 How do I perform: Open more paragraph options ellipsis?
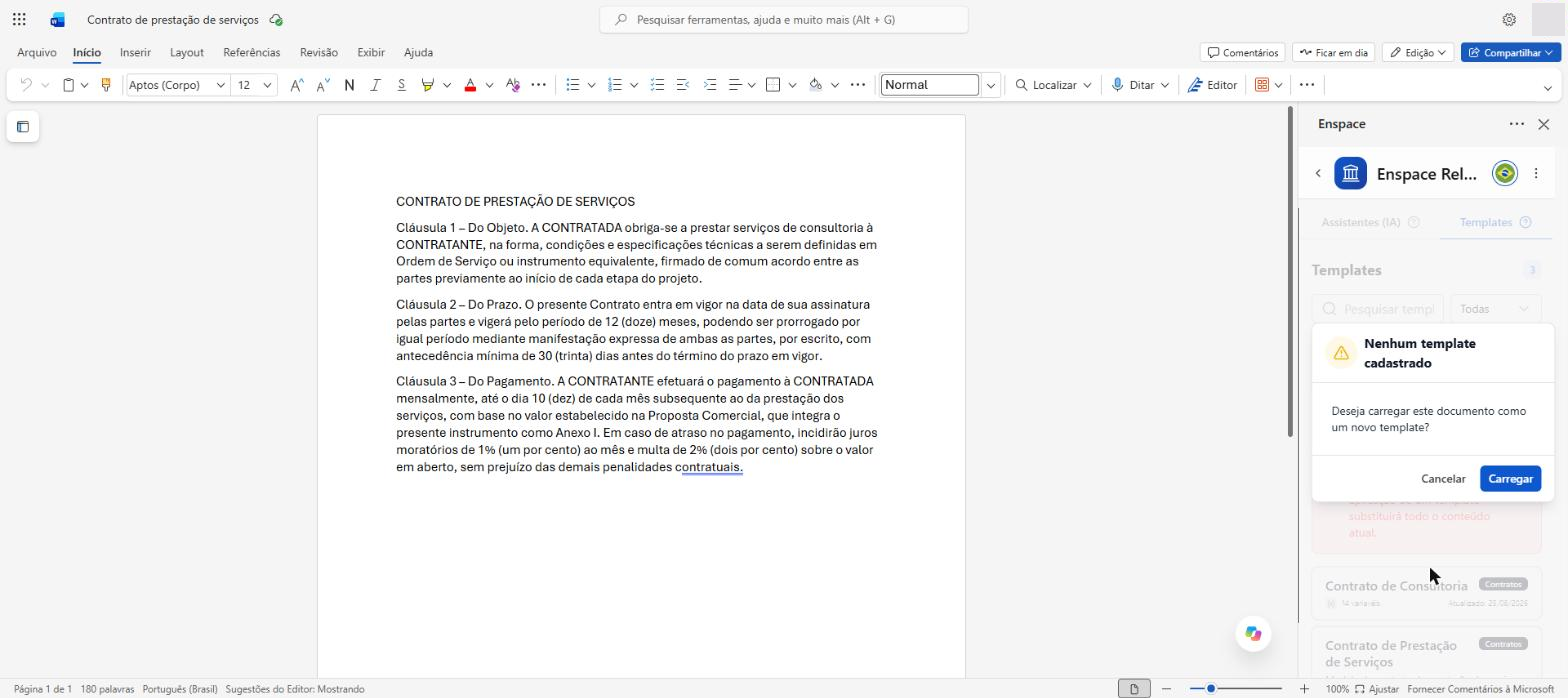point(857,85)
